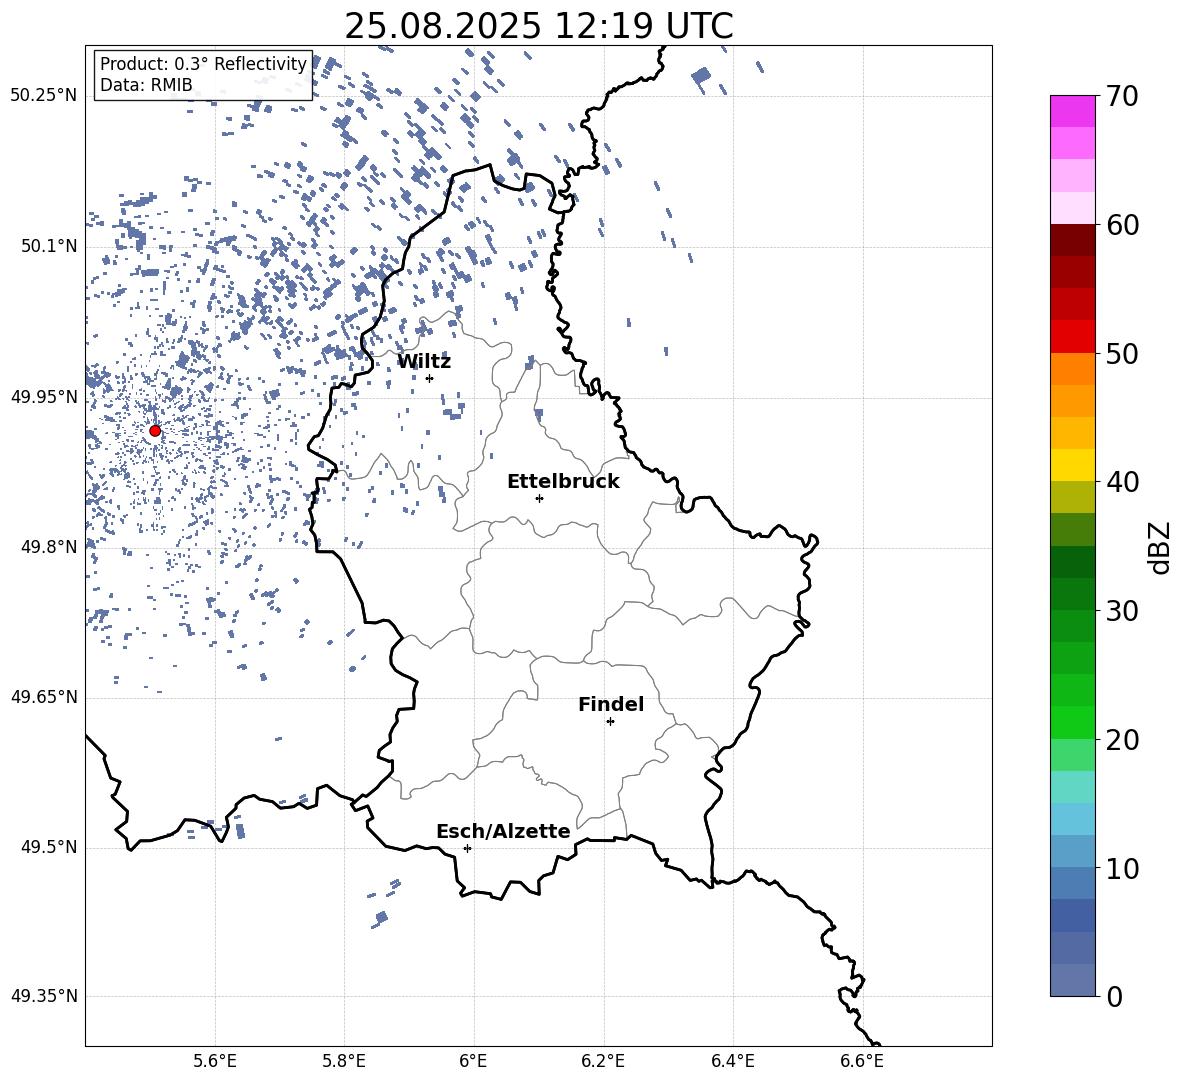Click the 'Findel' map label
1184x1081 pixels.
click(611, 704)
